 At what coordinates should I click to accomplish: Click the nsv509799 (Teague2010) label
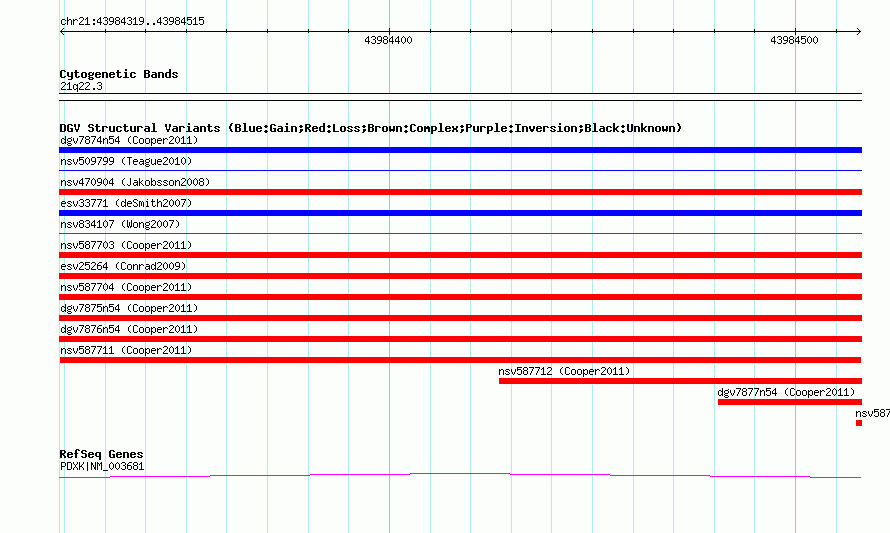pyautogui.click(x=126, y=161)
